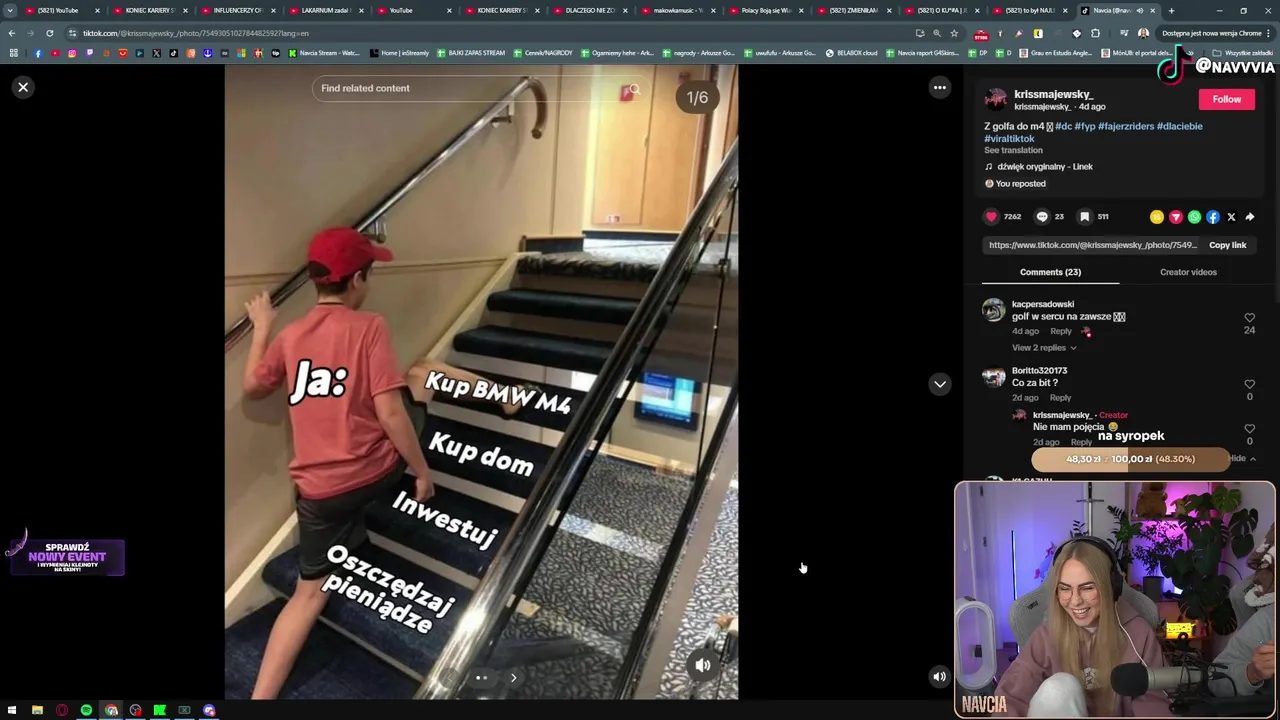Share via the red send-to-friends icon
Viewport: 1280px width, 720px height.
coord(1176,217)
